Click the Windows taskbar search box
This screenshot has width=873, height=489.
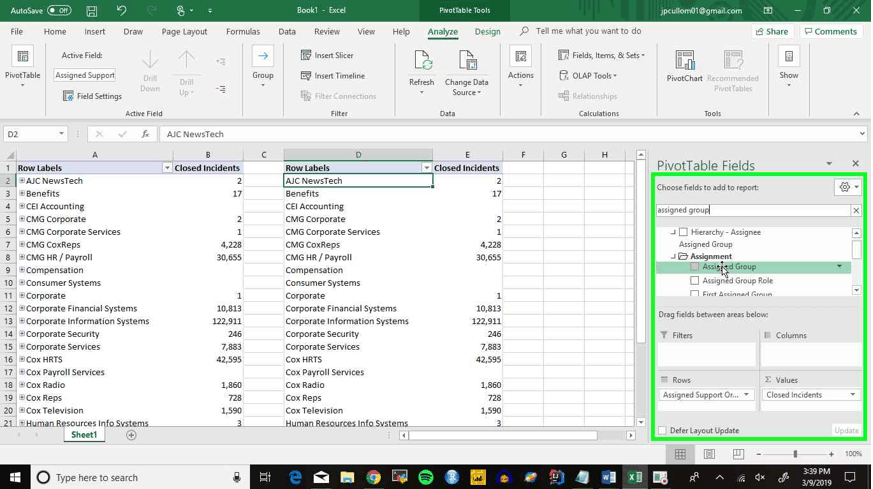tap(139, 477)
